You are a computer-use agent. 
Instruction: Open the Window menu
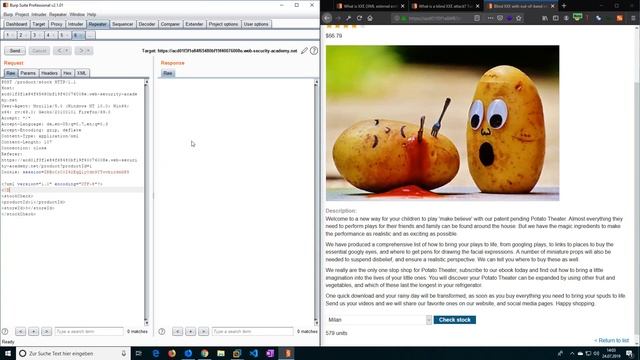77,14
